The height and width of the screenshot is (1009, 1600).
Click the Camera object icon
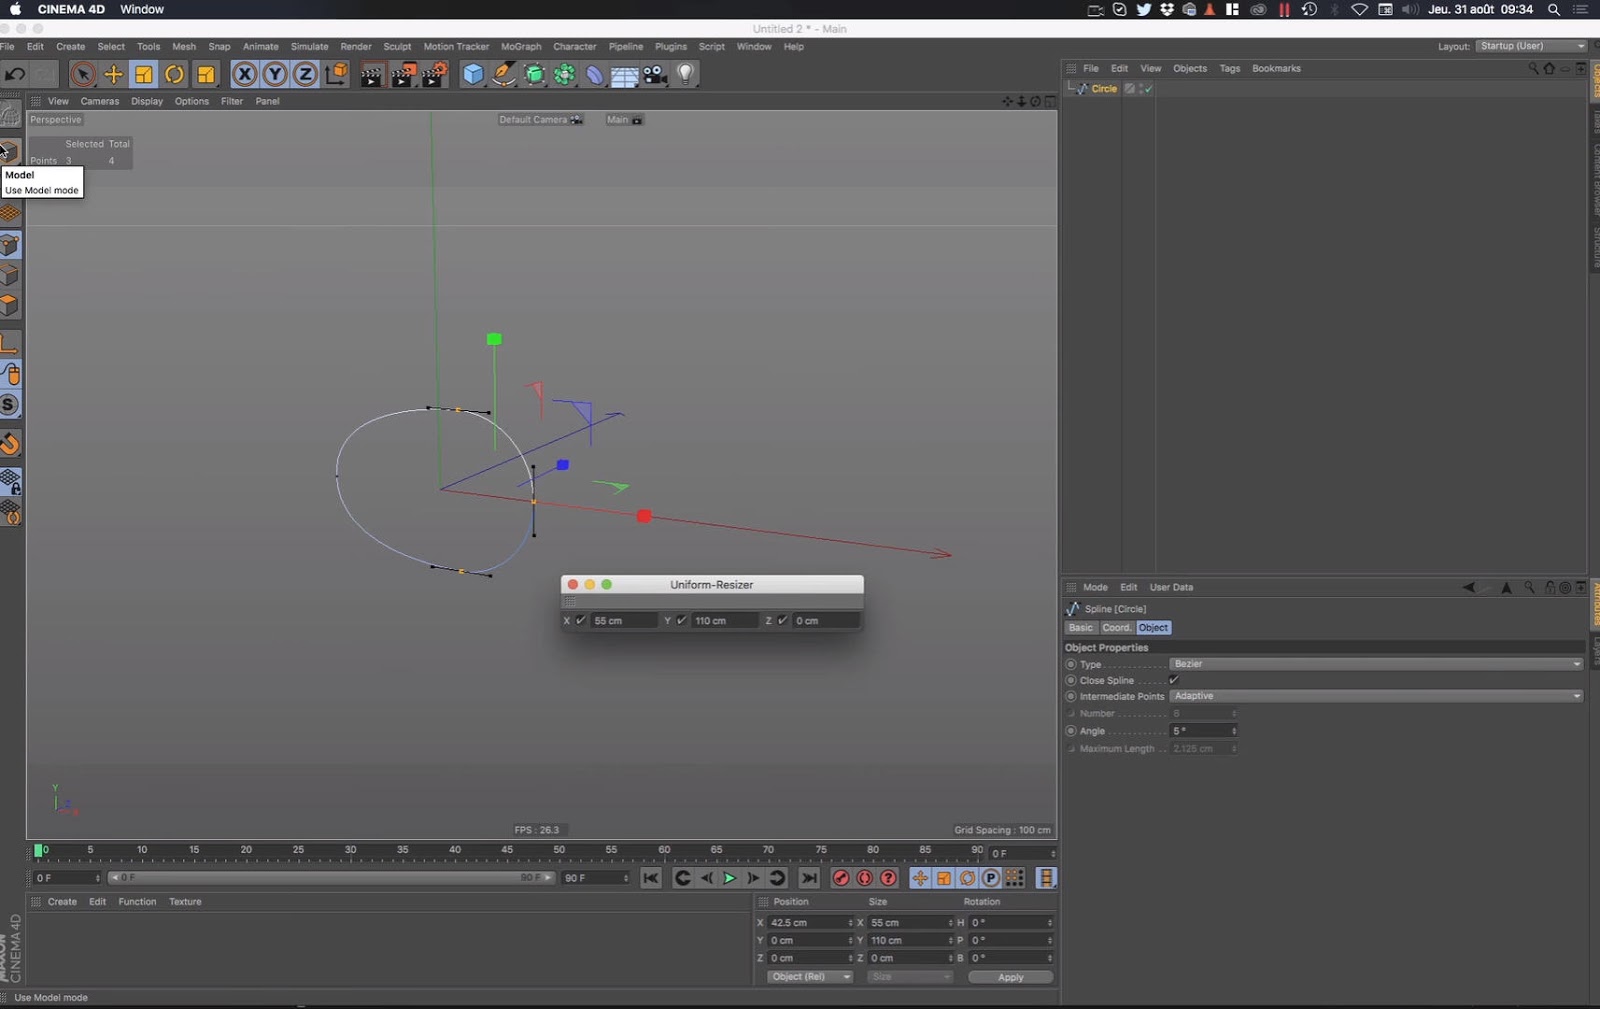pos(655,74)
